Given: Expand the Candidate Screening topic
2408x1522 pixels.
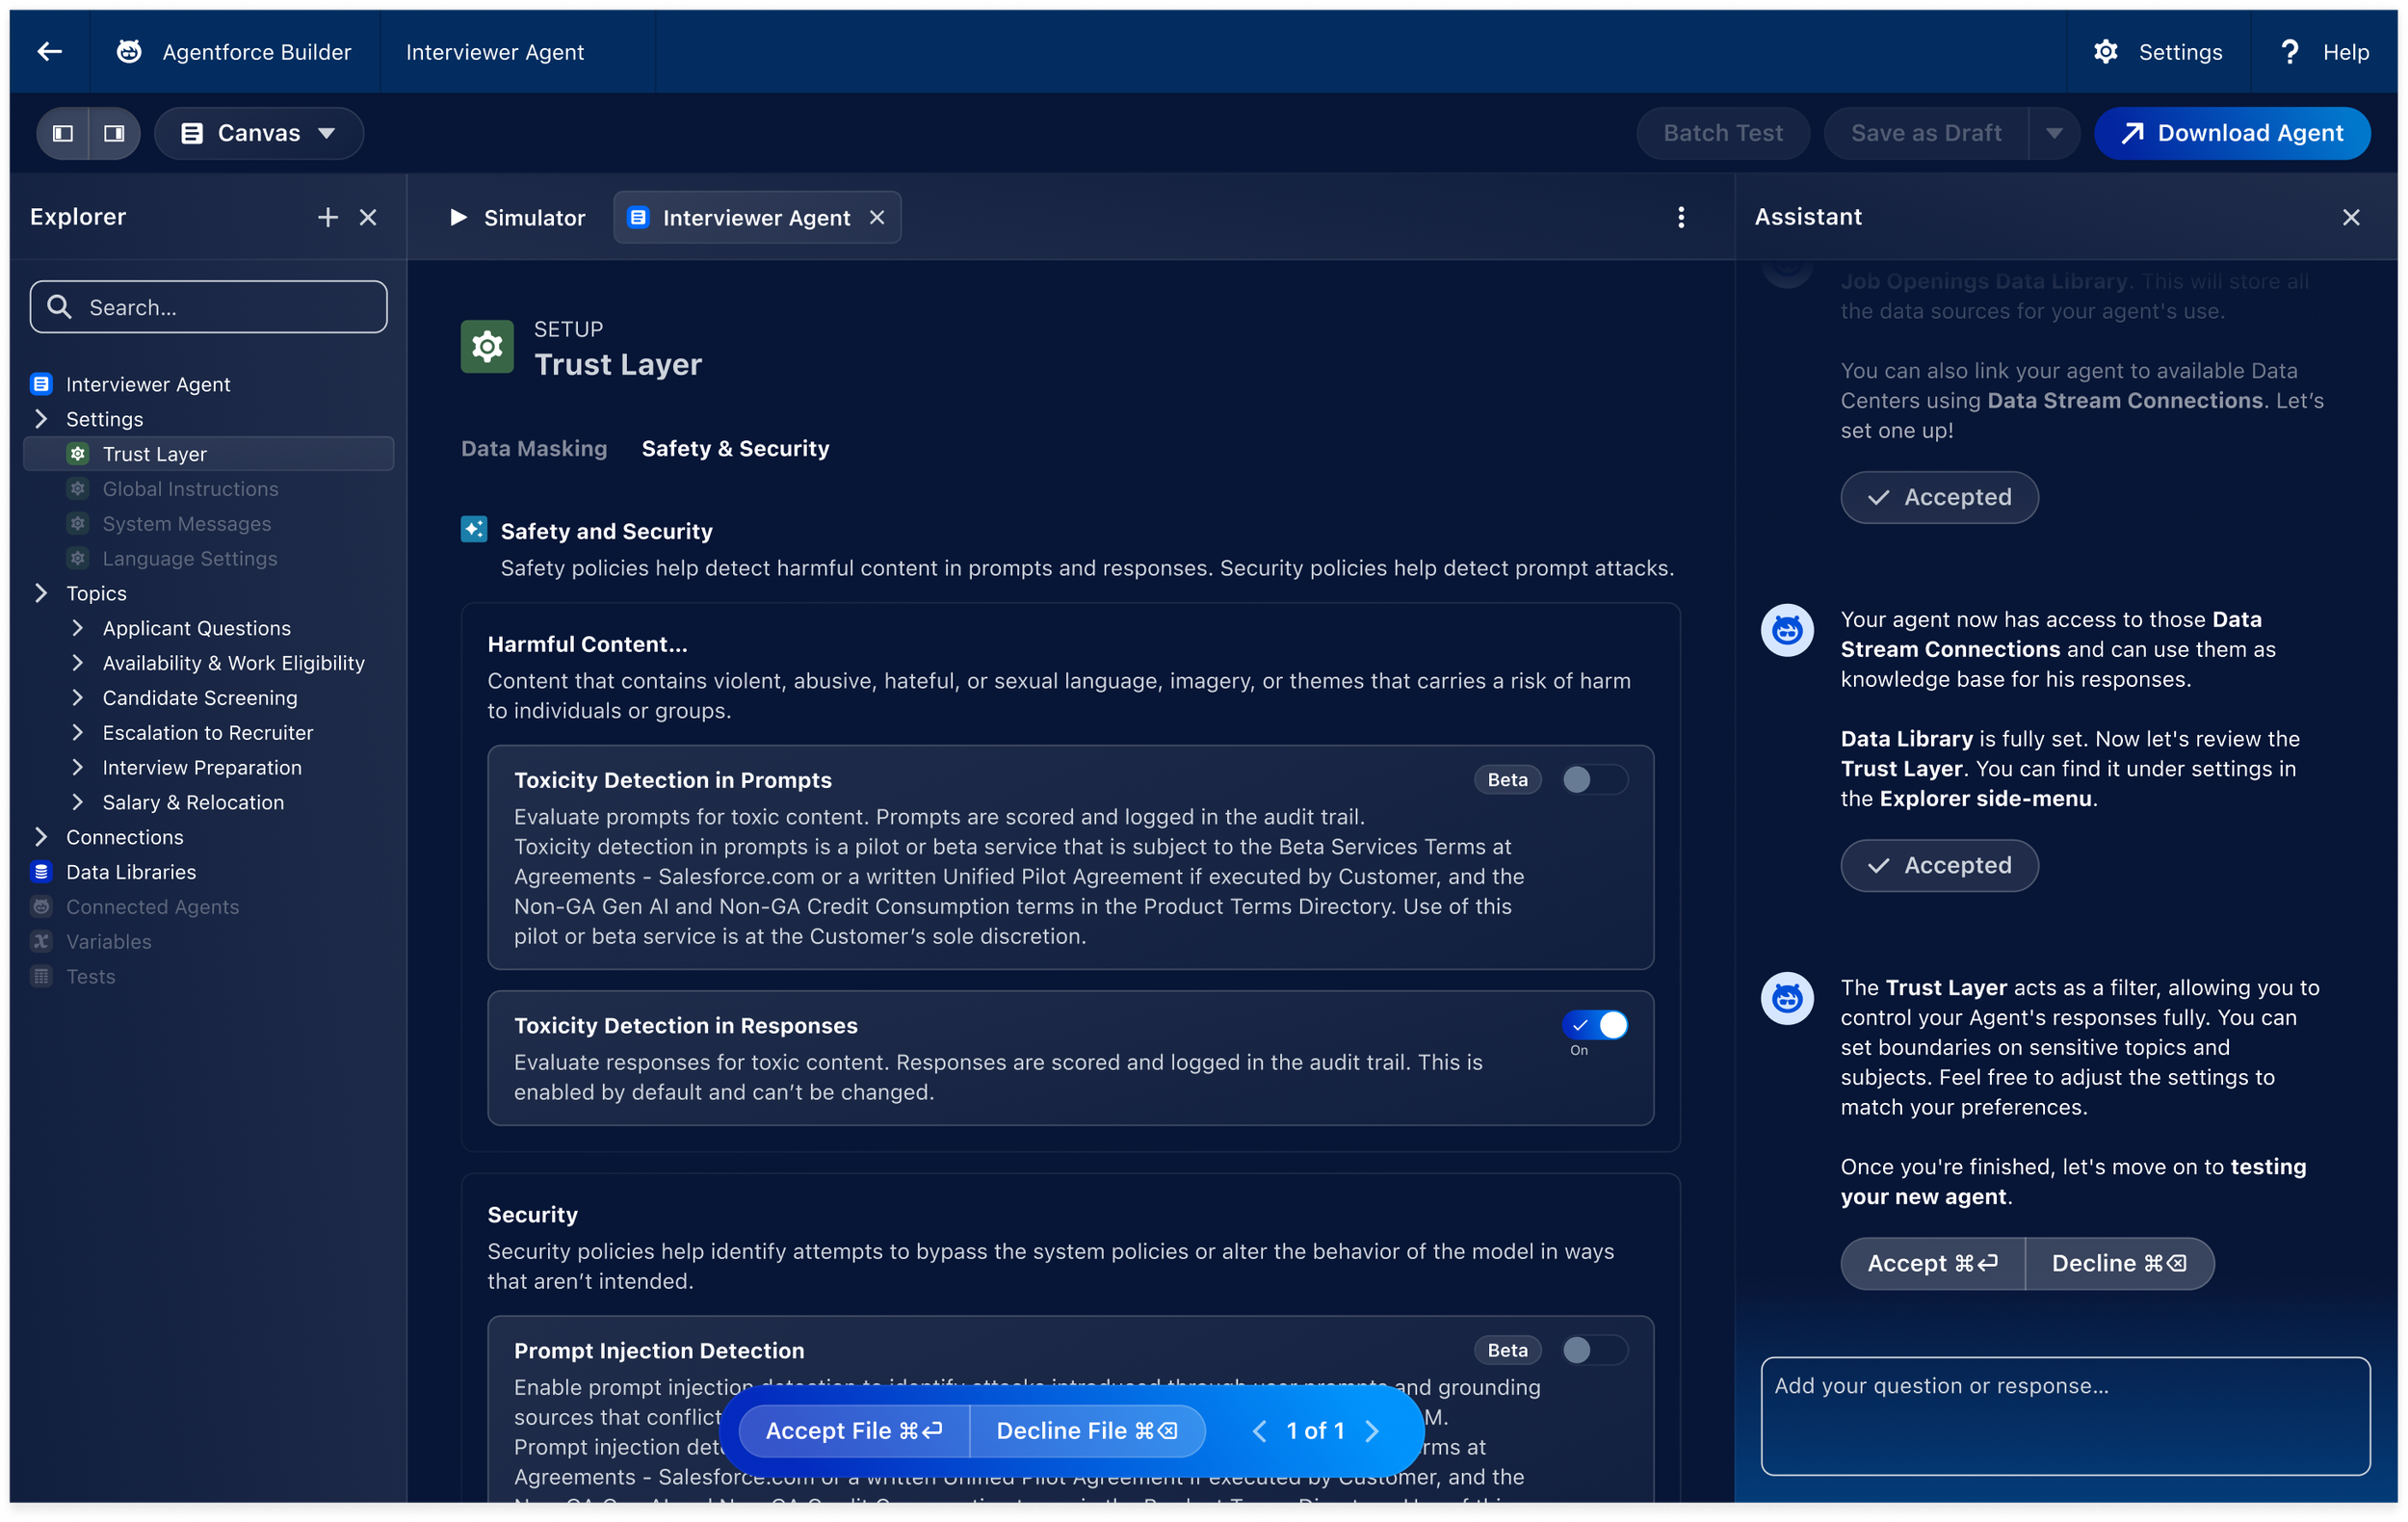Looking at the screenshot, I should click(x=78, y=698).
